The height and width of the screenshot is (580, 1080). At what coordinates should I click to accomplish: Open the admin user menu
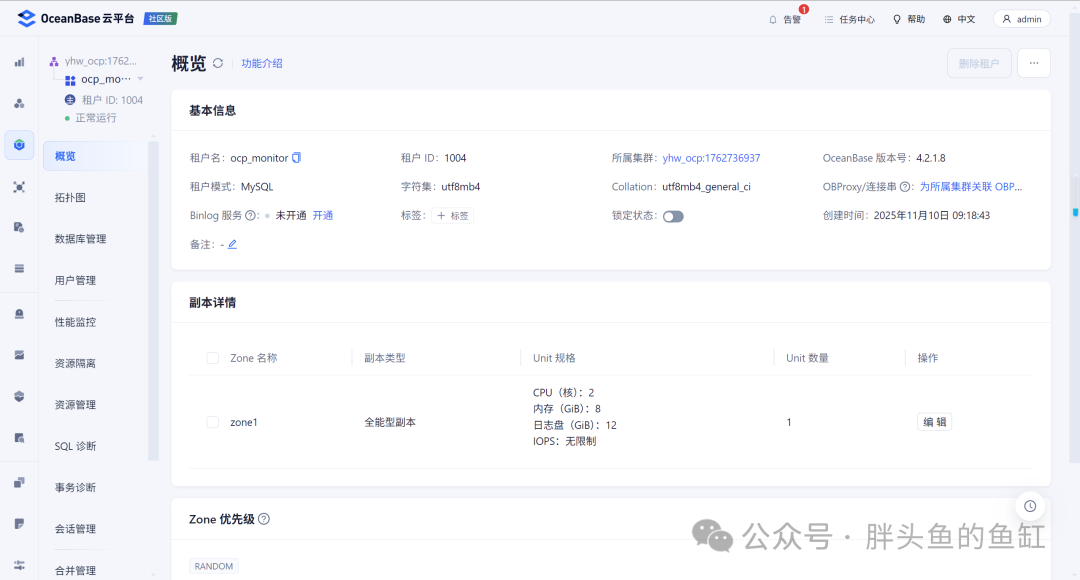(x=1021, y=19)
